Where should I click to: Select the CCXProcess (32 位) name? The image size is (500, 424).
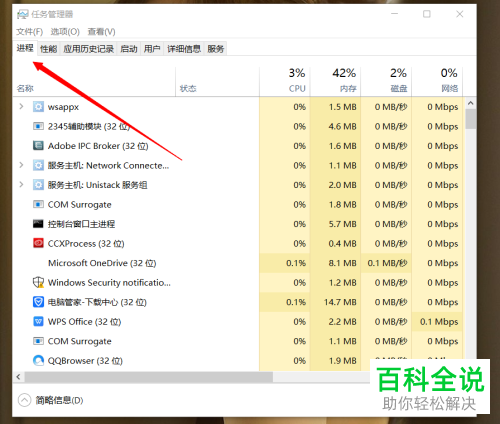point(86,244)
